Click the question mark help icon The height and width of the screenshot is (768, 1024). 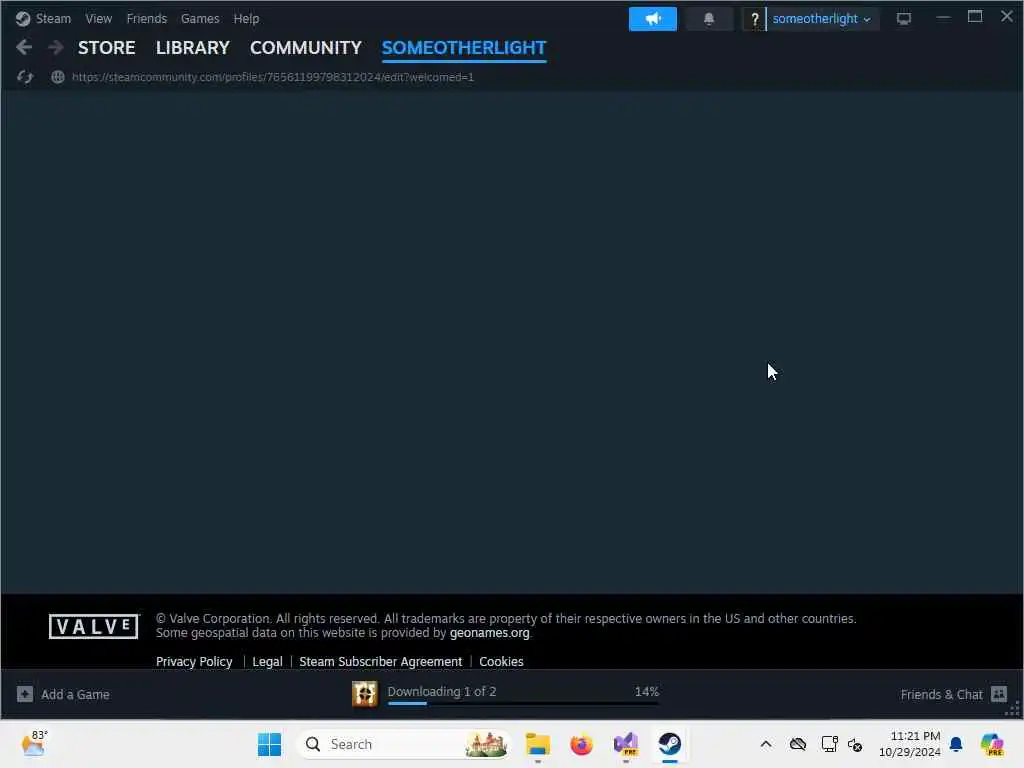tap(754, 19)
